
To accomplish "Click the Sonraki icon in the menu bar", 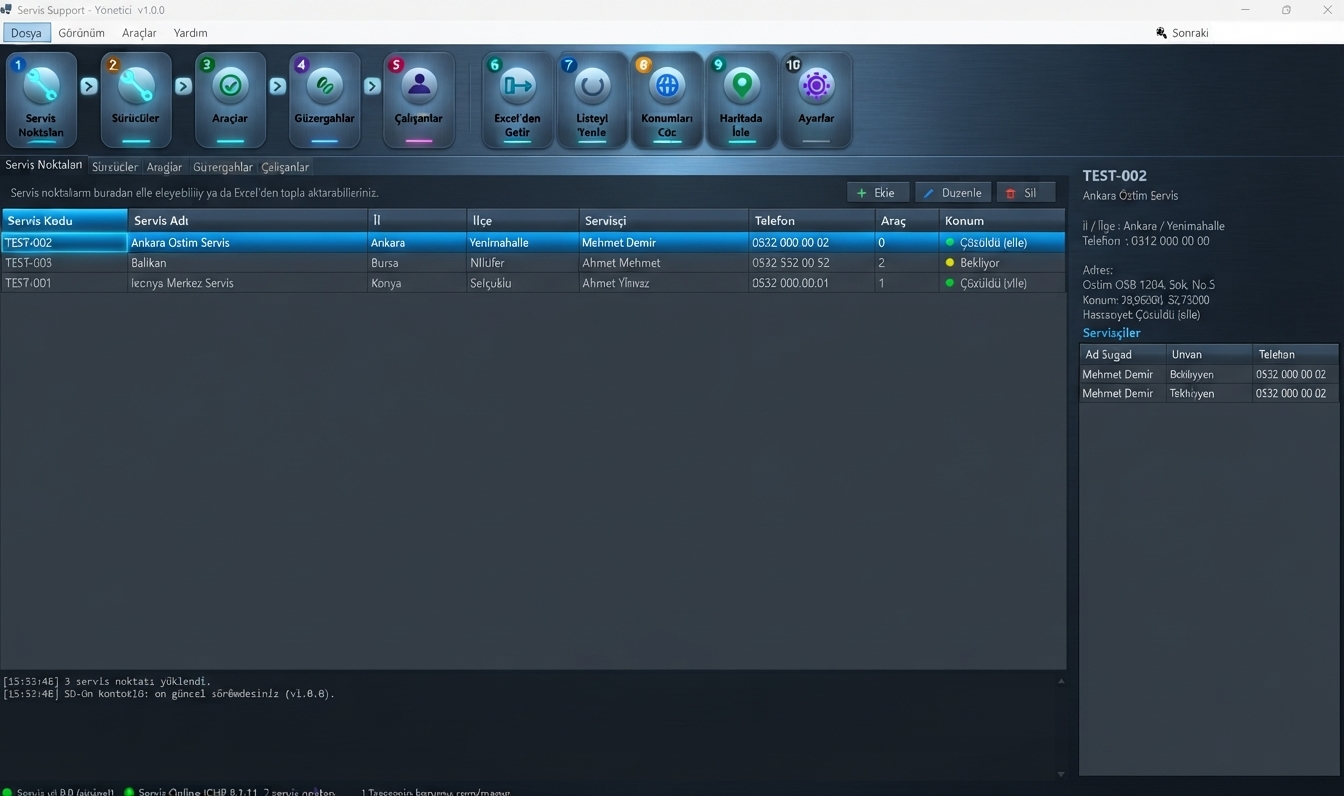I will [1161, 33].
